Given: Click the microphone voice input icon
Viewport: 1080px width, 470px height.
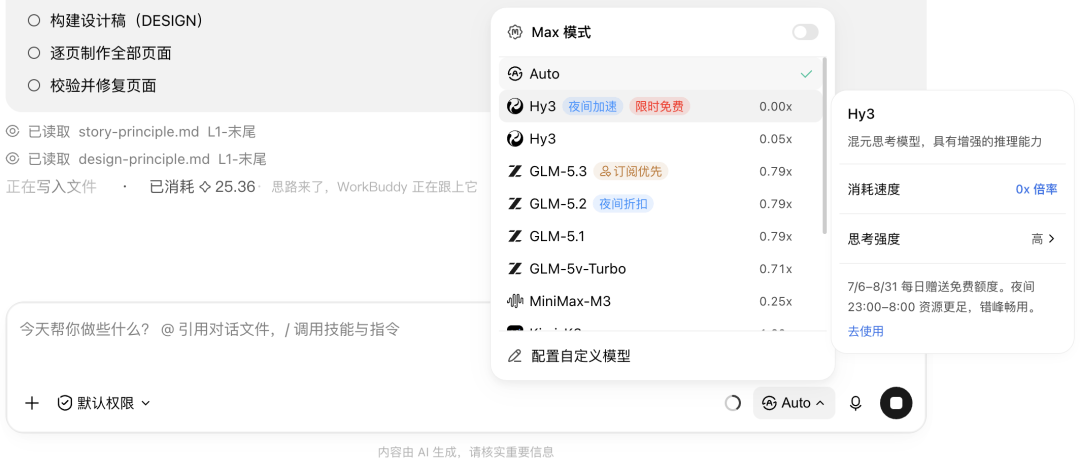Looking at the screenshot, I should point(855,403).
